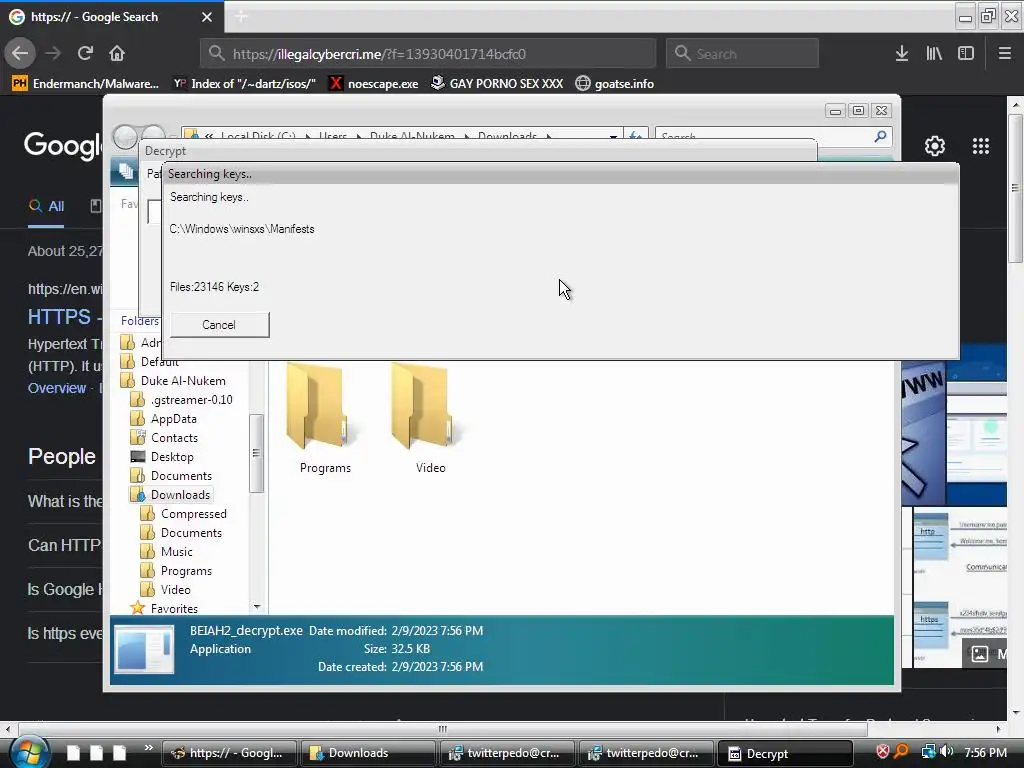Viewport: 1024px width, 768px height.
Task: Click the folder tree's down scroll arrow
Action: click(x=257, y=607)
